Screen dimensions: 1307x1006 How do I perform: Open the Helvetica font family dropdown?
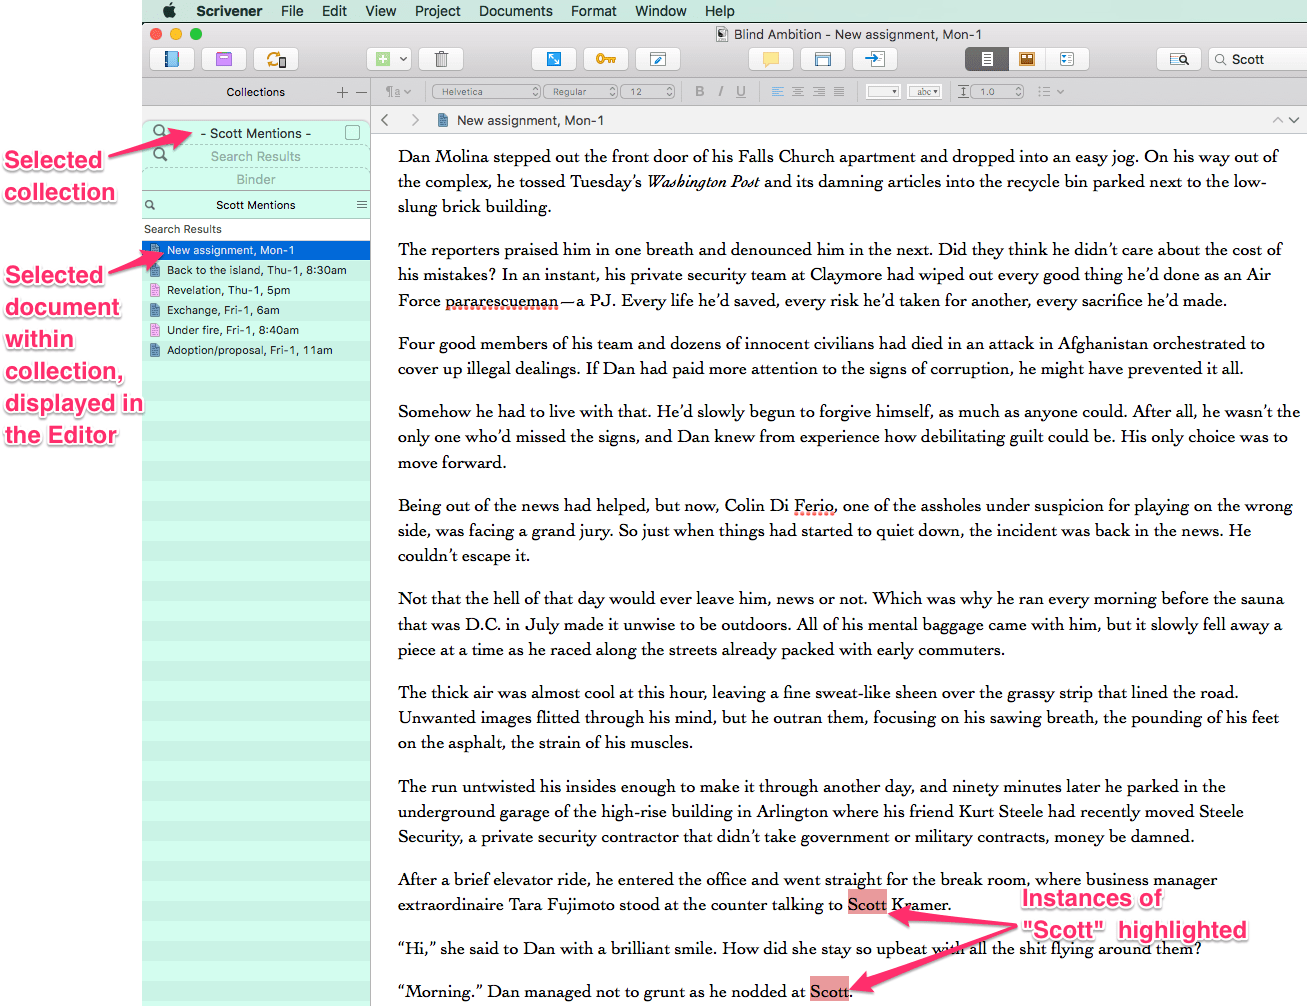pyautogui.click(x=486, y=92)
